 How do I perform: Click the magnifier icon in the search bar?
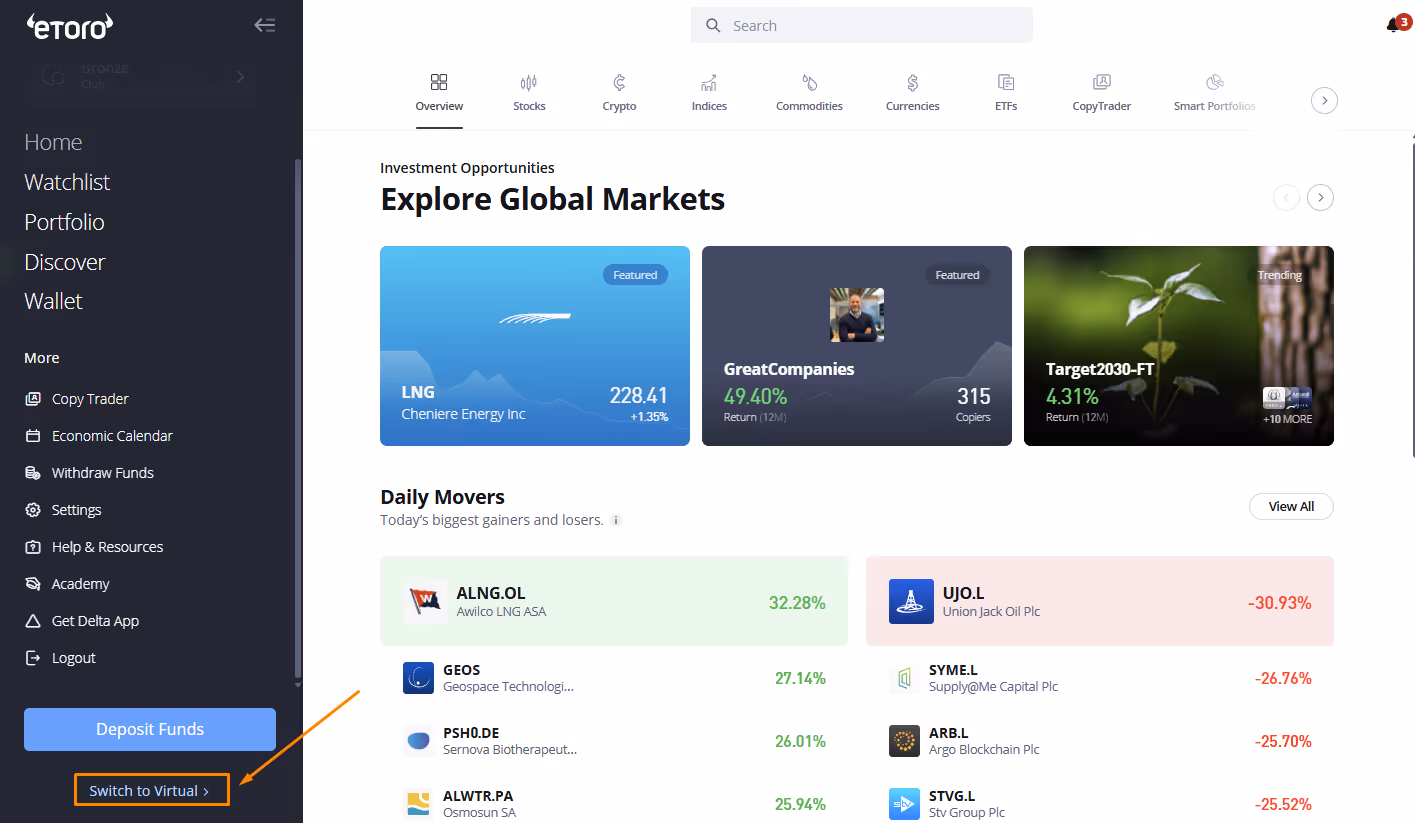tap(713, 26)
